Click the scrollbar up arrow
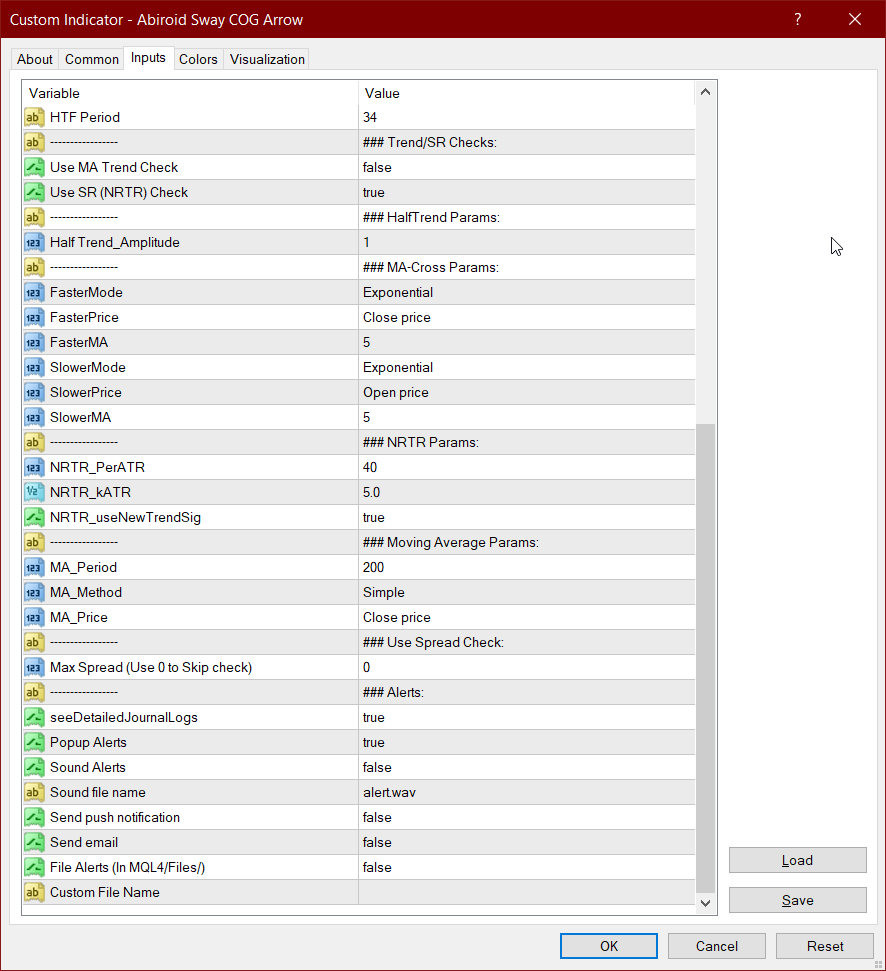 point(705,92)
